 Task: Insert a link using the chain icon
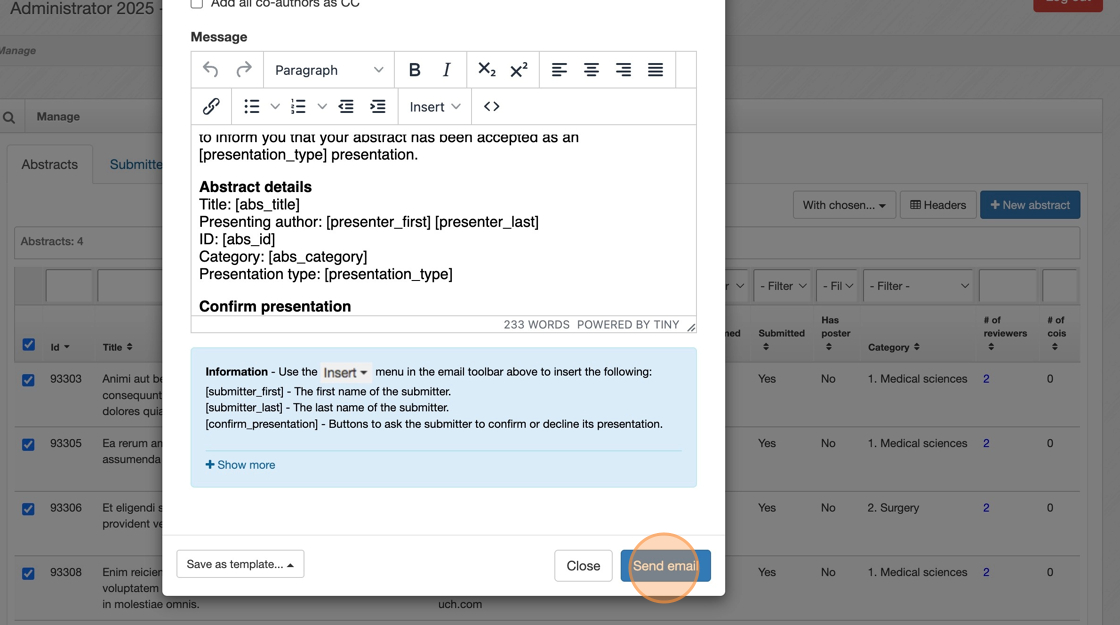[211, 106]
